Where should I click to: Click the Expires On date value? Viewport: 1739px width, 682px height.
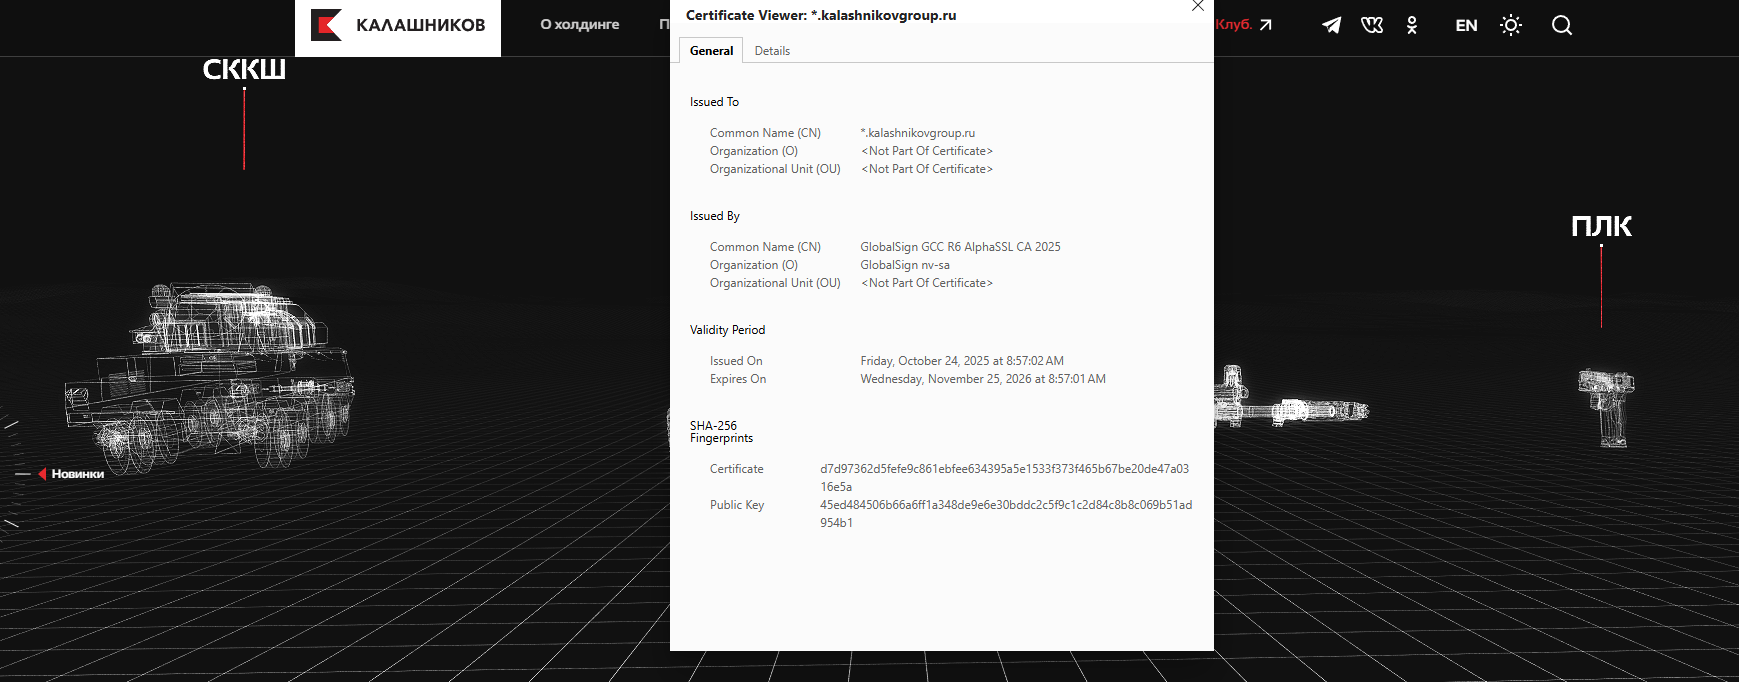point(983,379)
